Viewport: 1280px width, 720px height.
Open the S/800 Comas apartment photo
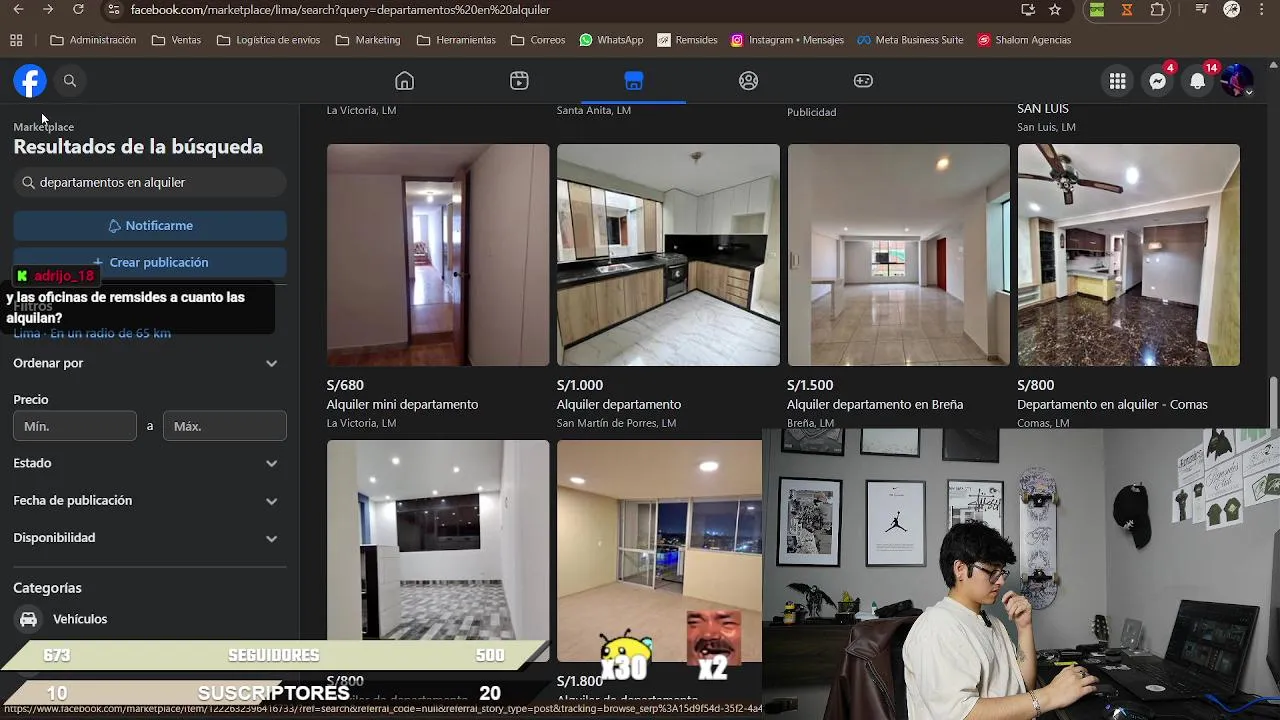point(1128,255)
